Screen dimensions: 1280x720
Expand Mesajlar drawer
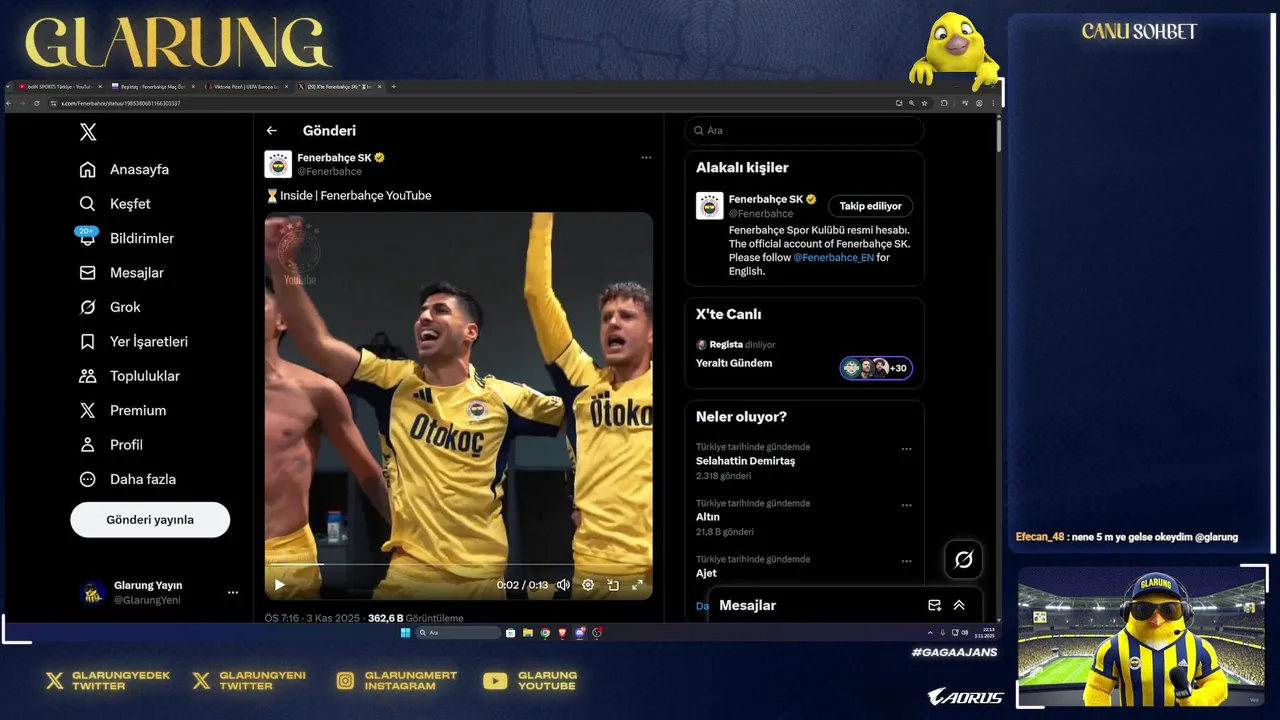[959, 605]
